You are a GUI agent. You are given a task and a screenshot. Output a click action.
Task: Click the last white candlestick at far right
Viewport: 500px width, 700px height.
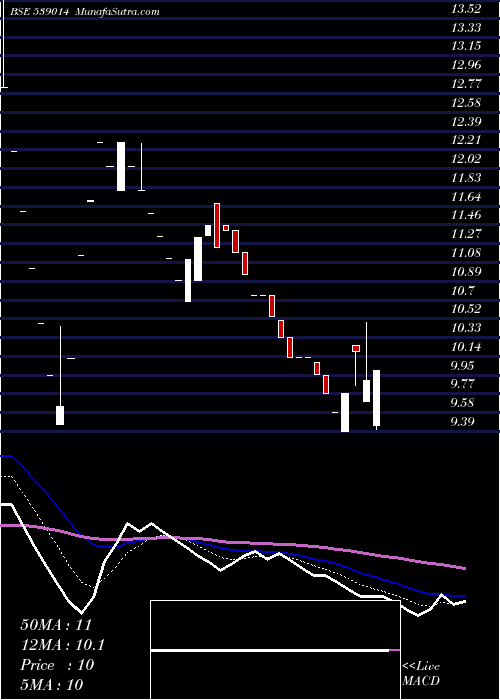(x=376, y=398)
